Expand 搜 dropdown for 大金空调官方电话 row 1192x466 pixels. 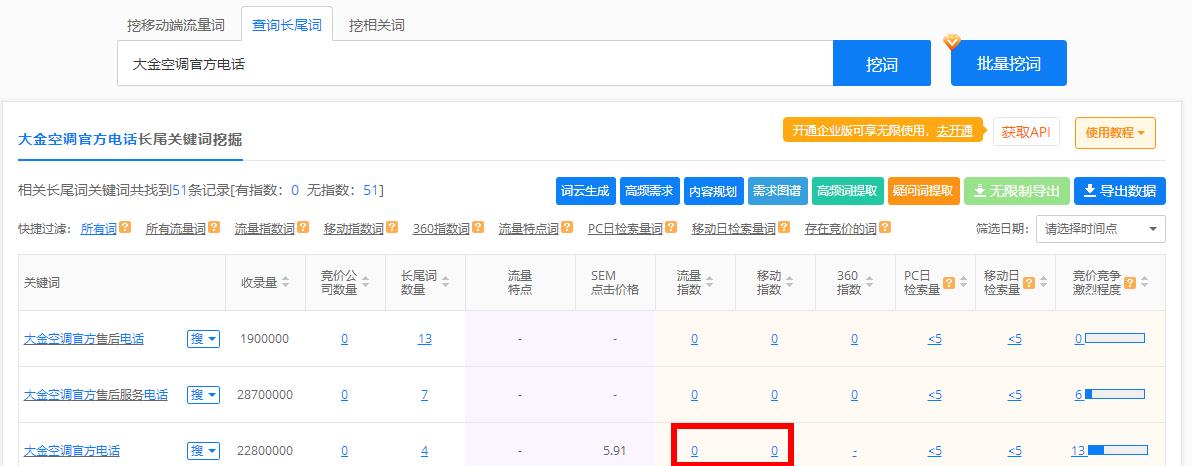click(203, 451)
